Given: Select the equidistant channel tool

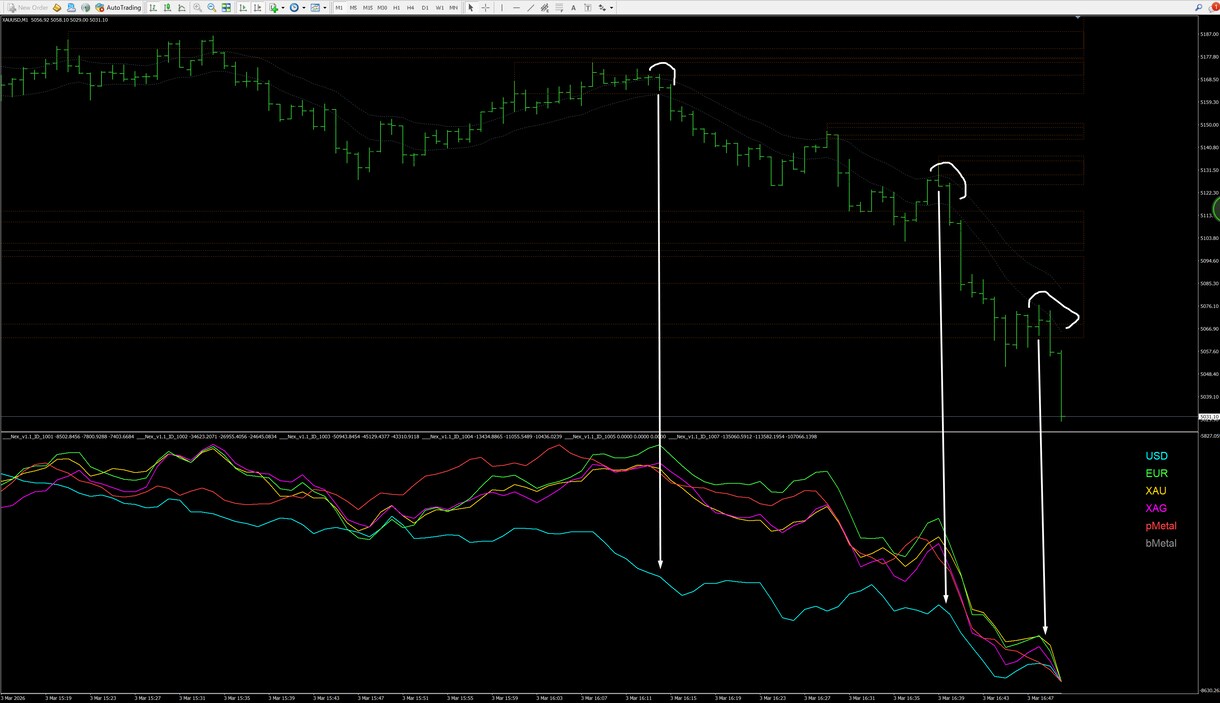Looking at the screenshot, I should coord(545,7).
